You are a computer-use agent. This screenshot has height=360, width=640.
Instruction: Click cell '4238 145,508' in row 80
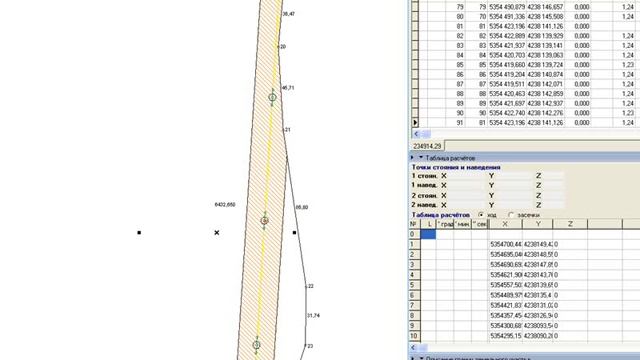click(545, 17)
